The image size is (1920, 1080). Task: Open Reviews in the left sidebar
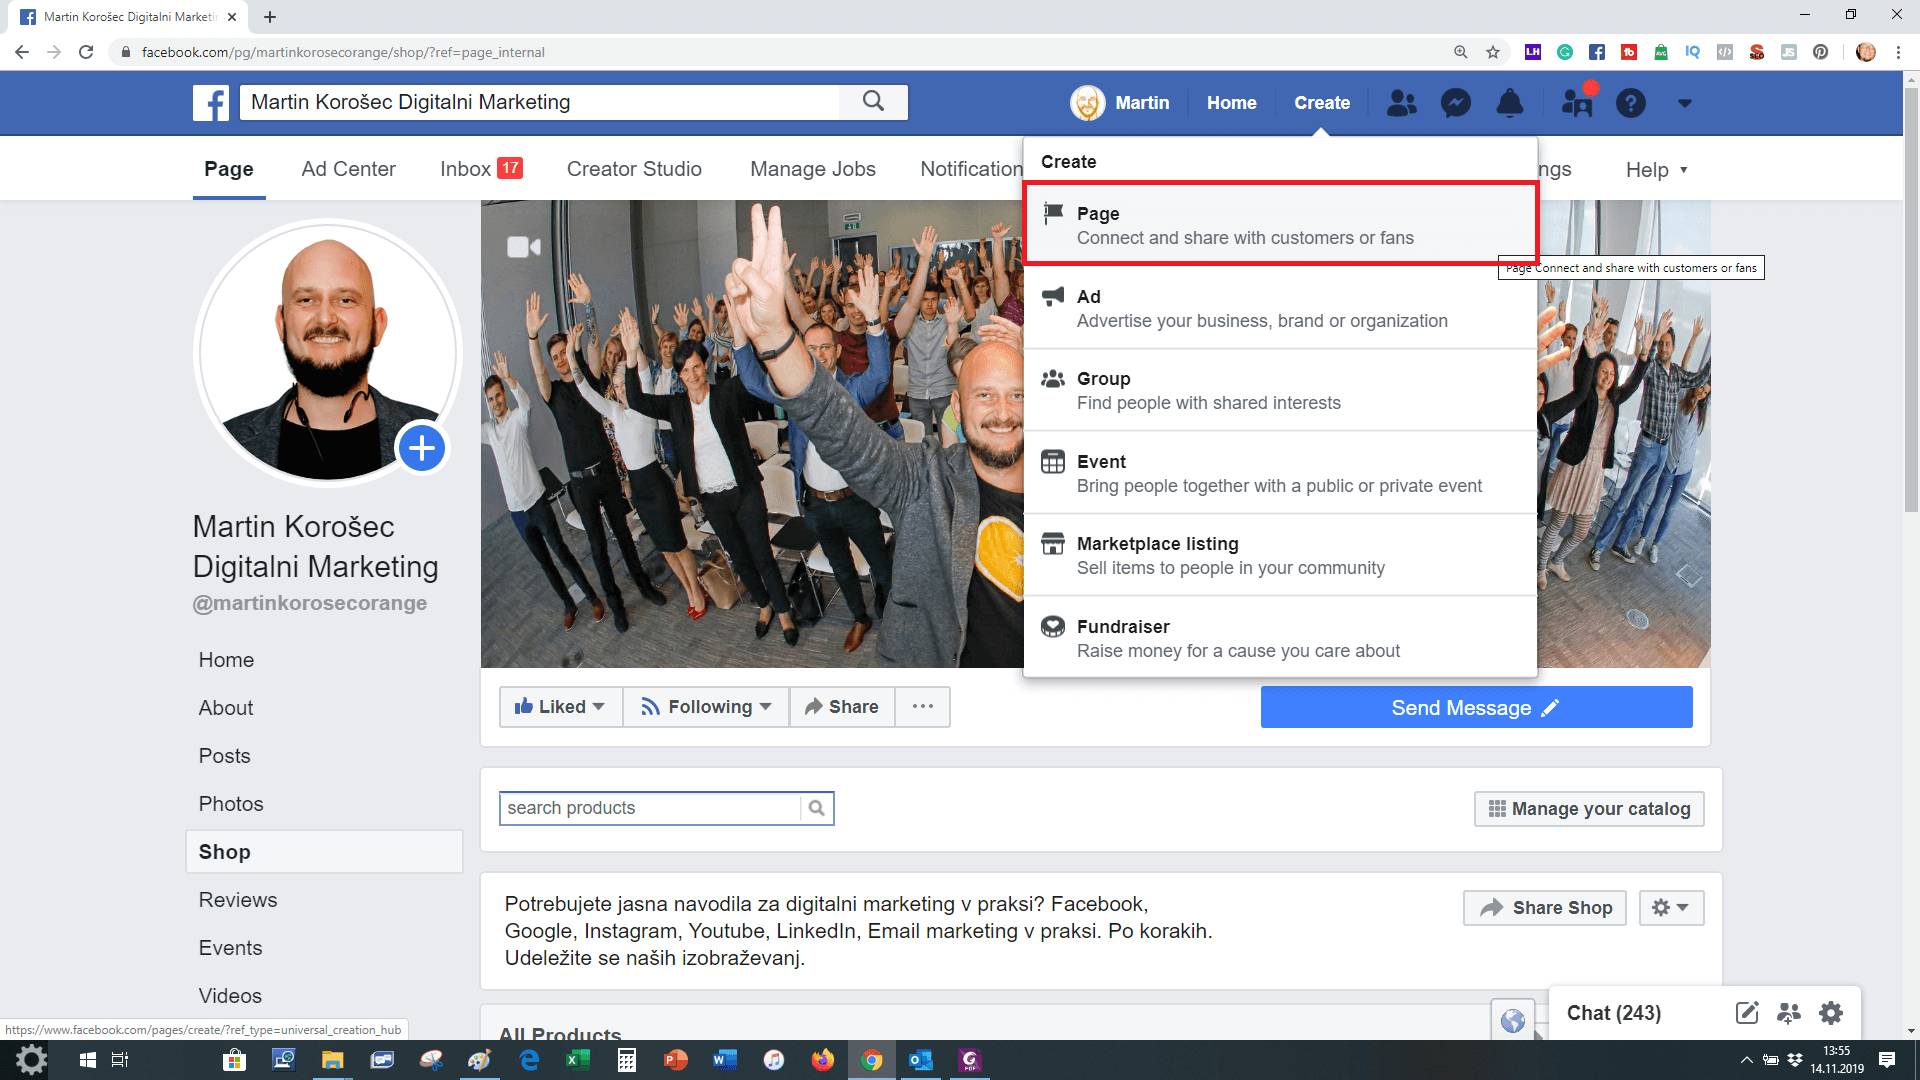(238, 900)
